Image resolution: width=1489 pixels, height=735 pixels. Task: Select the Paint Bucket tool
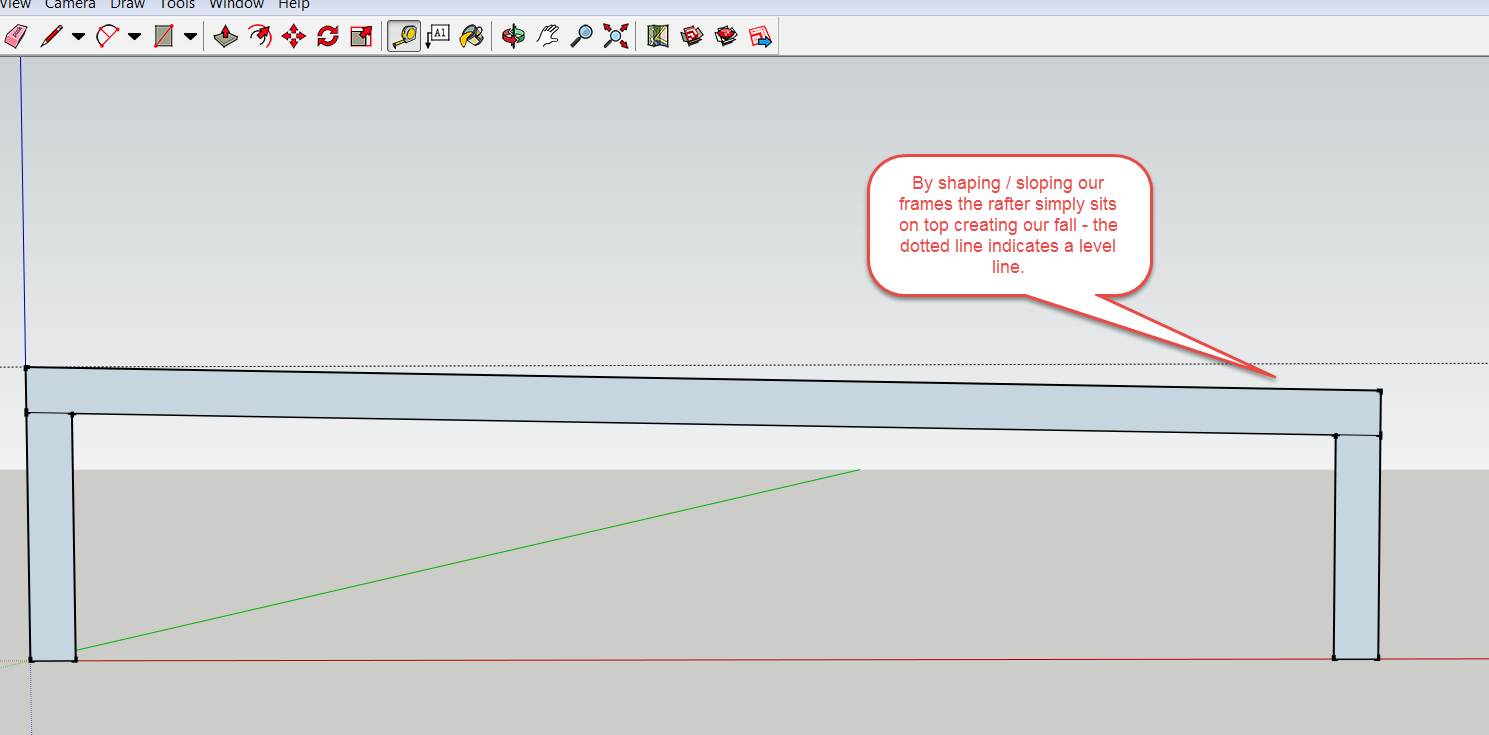pos(471,37)
